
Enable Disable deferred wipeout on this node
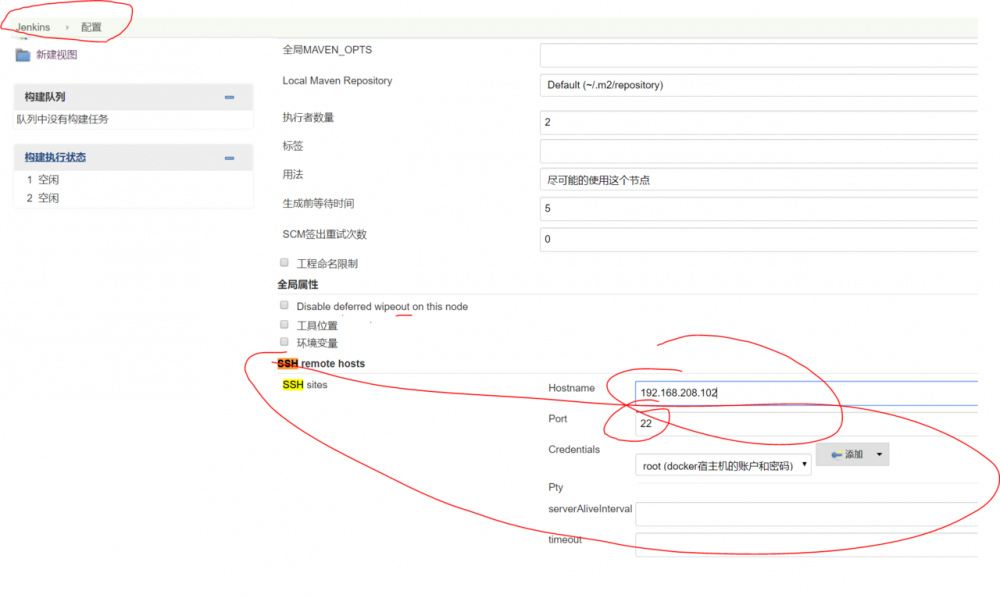point(284,306)
